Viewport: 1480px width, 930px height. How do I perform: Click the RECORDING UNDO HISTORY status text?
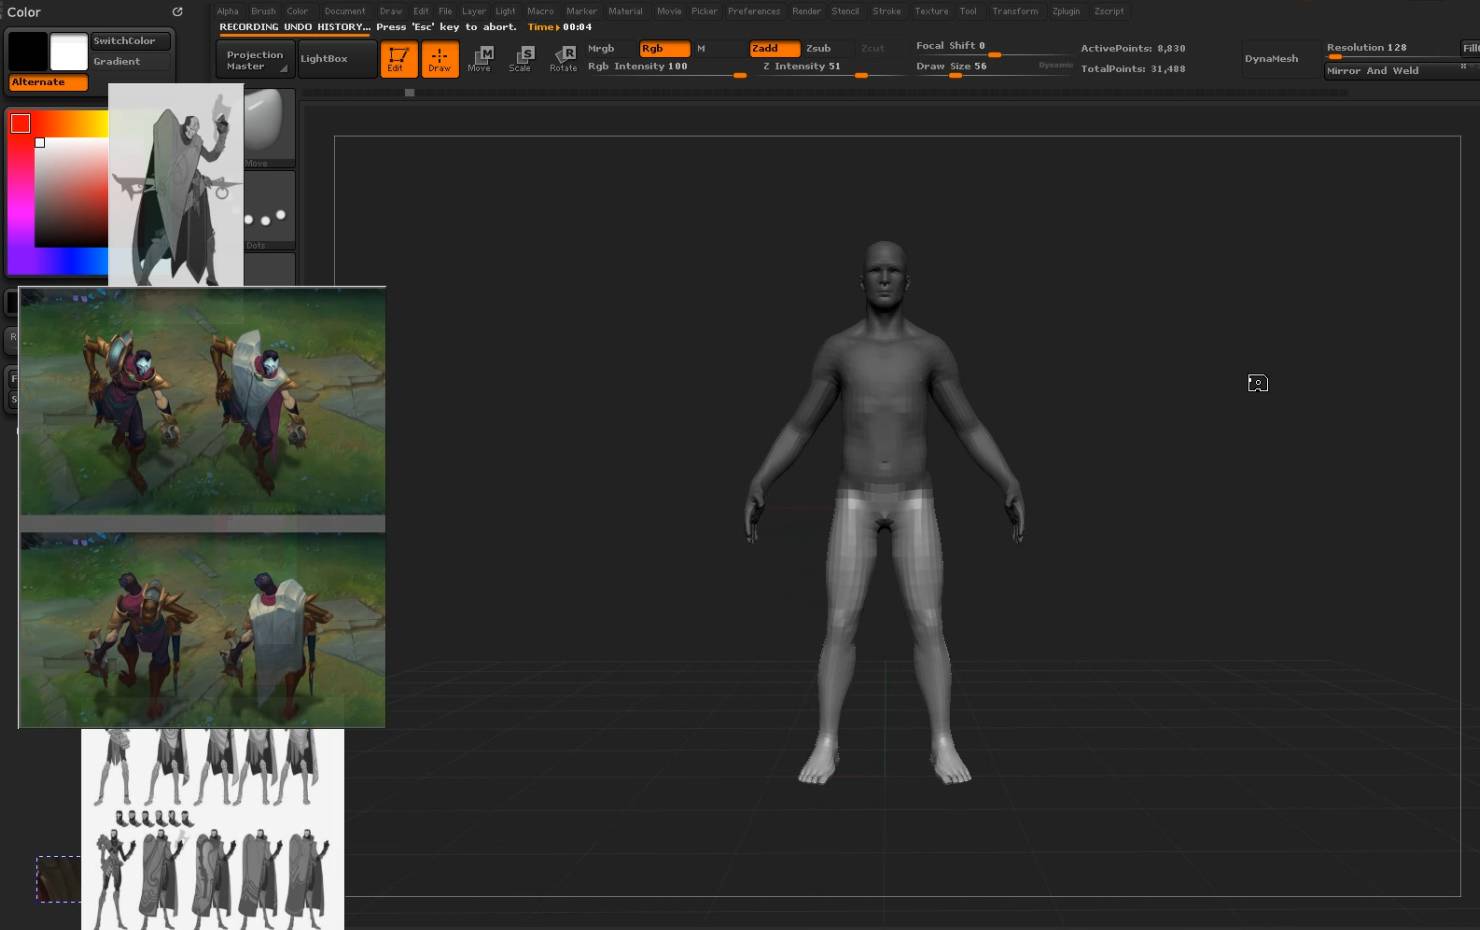click(294, 27)
